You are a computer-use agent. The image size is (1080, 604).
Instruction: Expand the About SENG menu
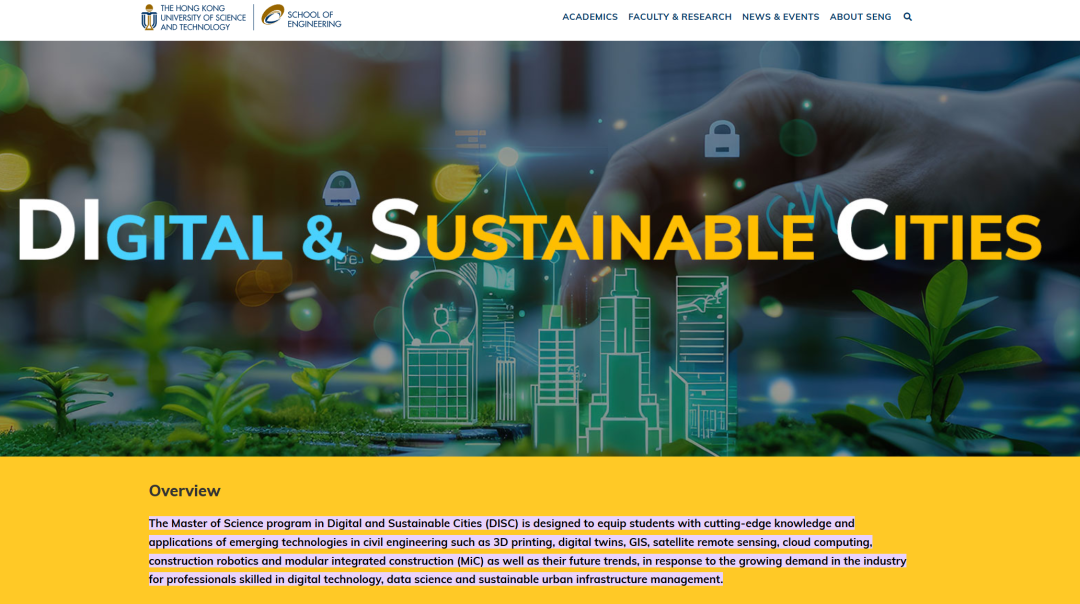tap(860, 17)
